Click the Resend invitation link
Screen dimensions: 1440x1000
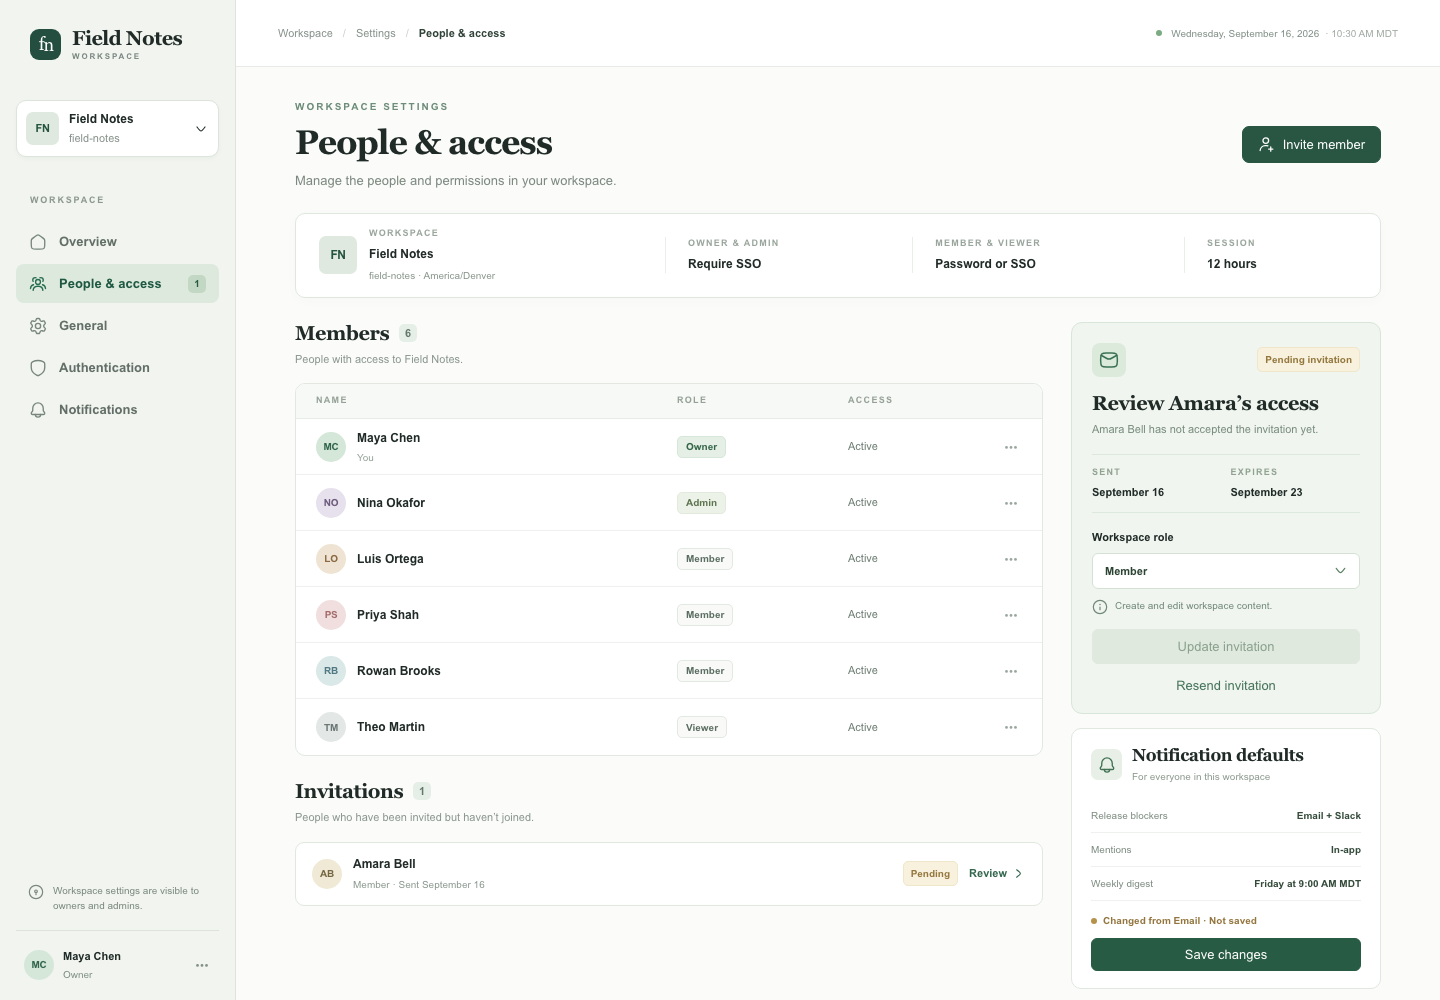point(1226,686)
